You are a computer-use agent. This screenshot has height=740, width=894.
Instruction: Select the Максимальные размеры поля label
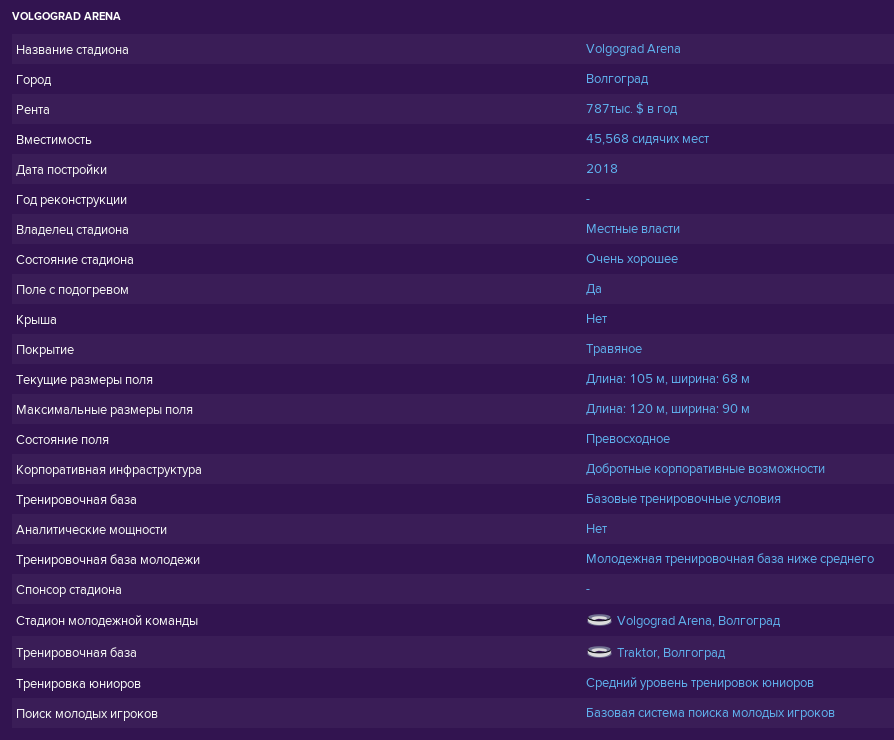coord(104,410)
